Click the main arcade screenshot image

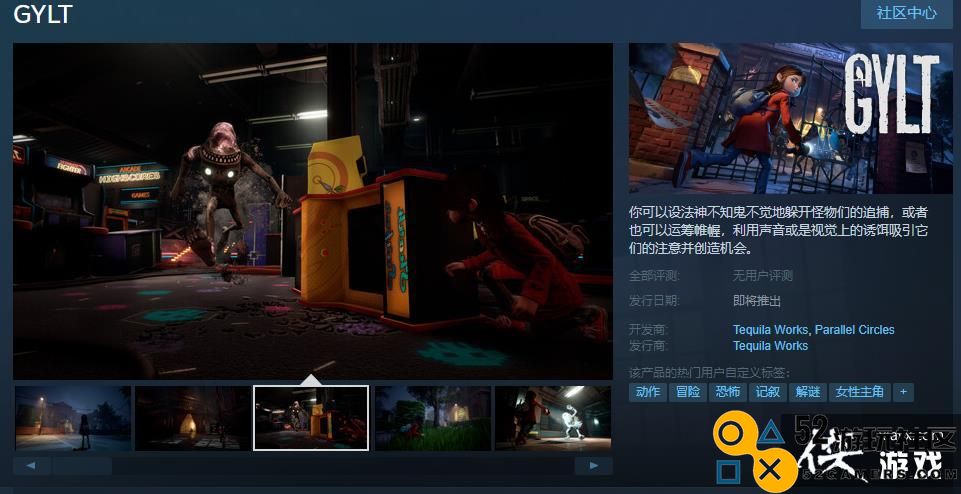(x=313, y=211)
